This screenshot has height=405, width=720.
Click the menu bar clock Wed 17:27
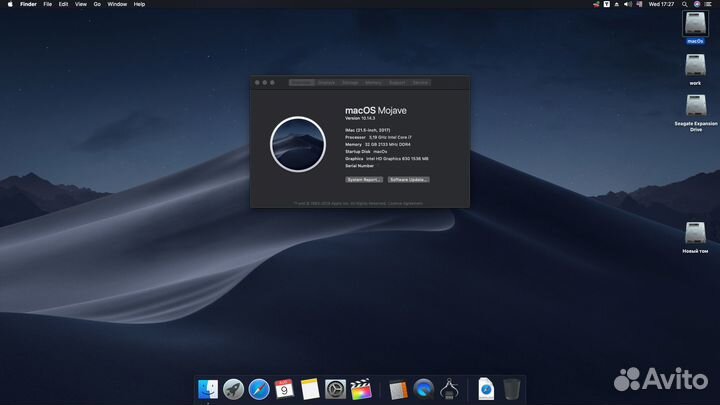[661, 4]
